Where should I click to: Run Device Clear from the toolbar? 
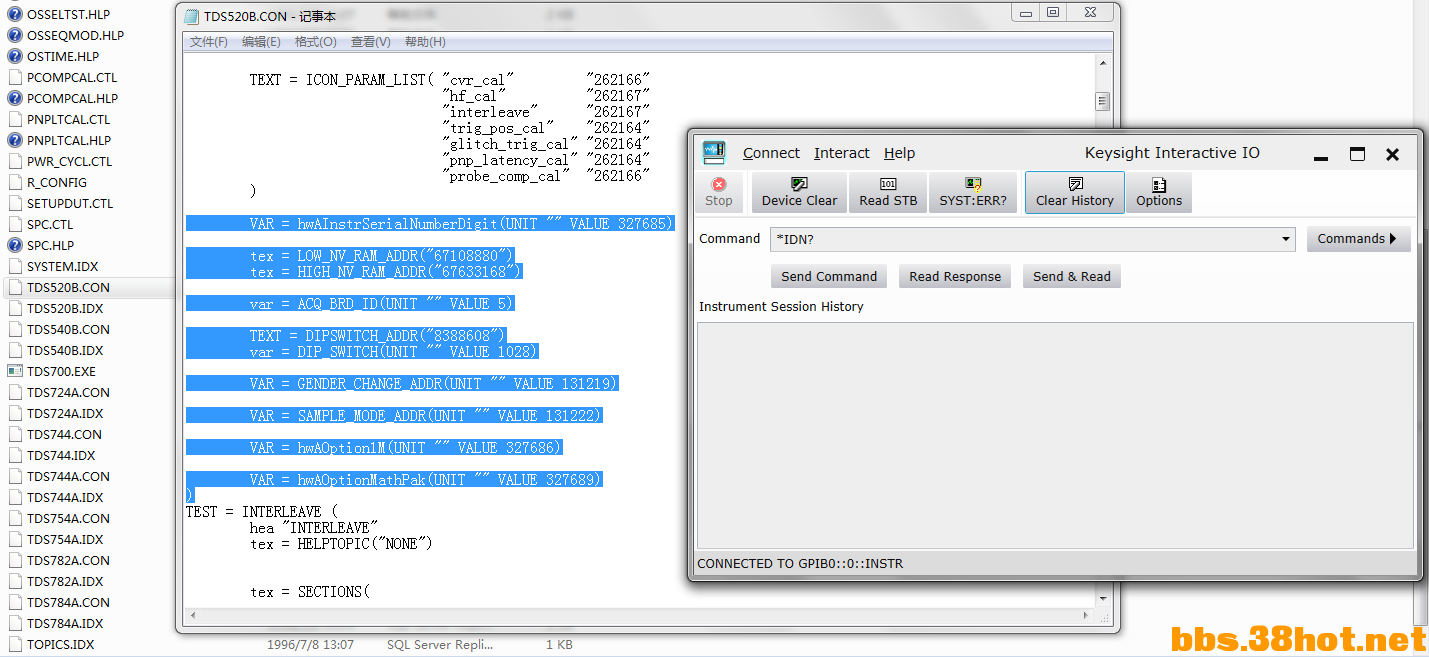[x=799, y=192]
